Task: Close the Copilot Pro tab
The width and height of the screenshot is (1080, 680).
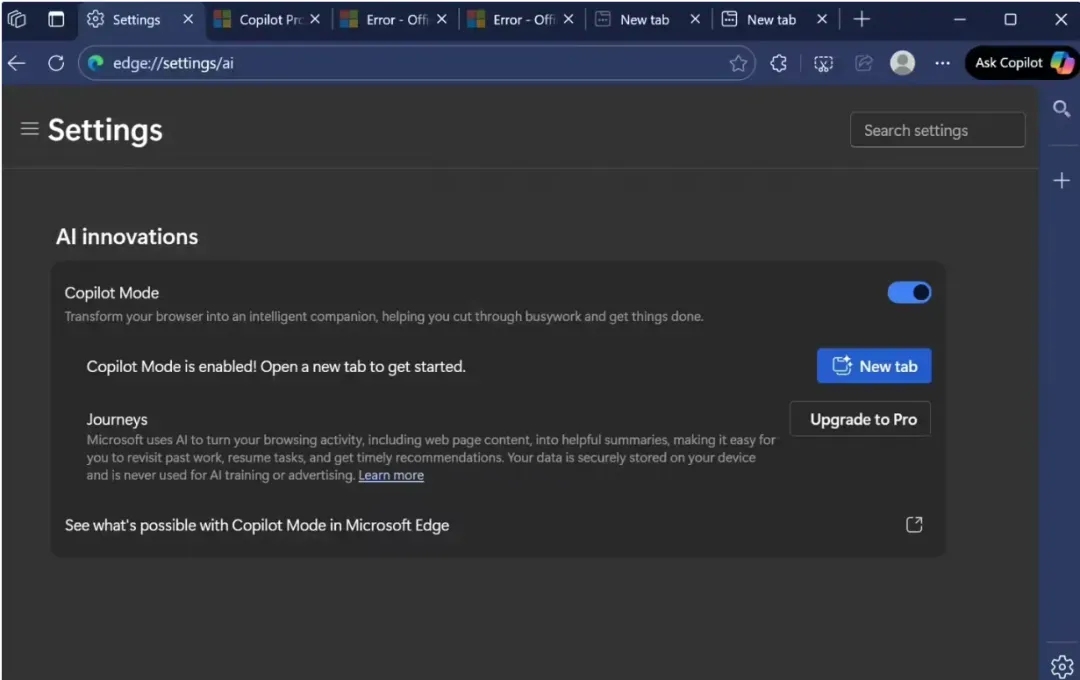Action: (x=315, y=19)
